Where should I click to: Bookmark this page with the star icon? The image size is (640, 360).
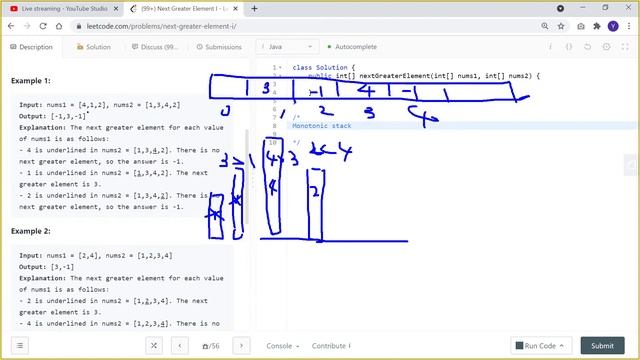[561, 26]
